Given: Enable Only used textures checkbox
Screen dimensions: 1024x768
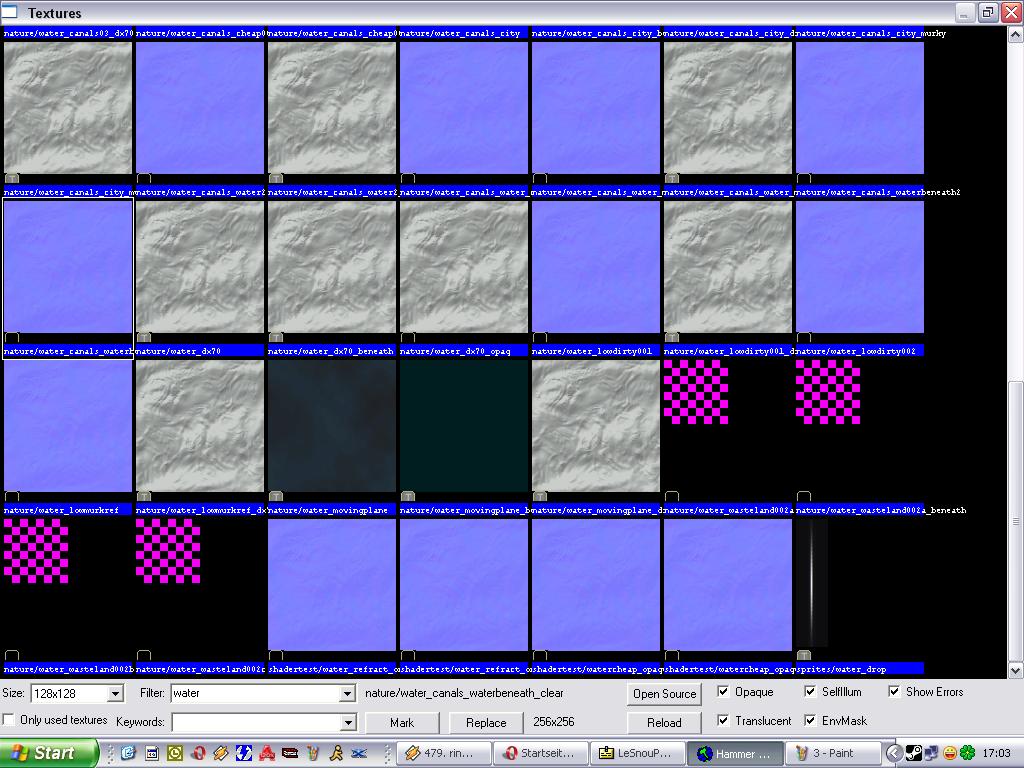Looking at the screenshot, I should (x=8, y=720).
